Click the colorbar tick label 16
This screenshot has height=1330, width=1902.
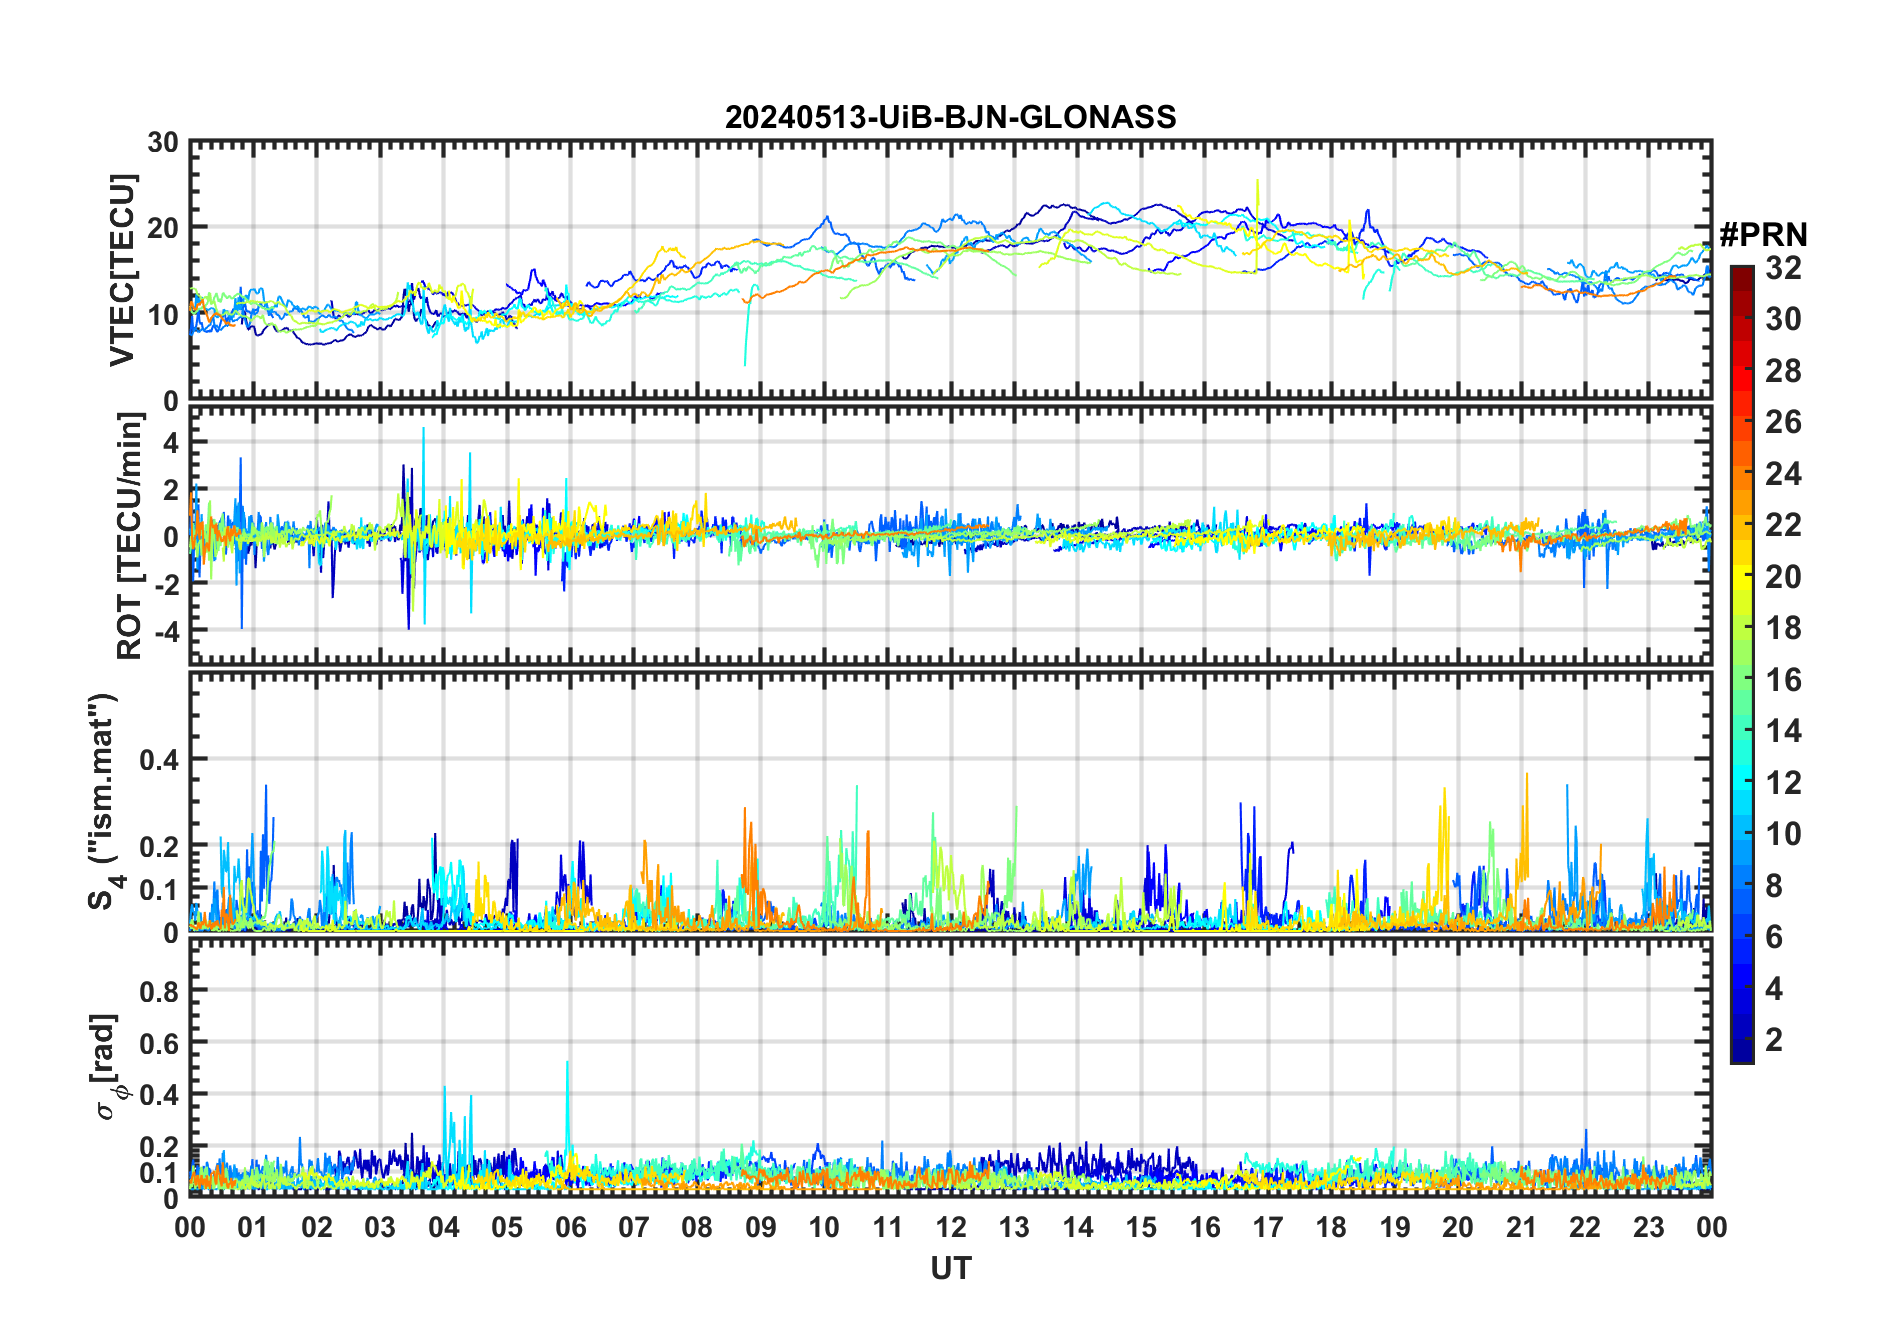coord(1783,680)
